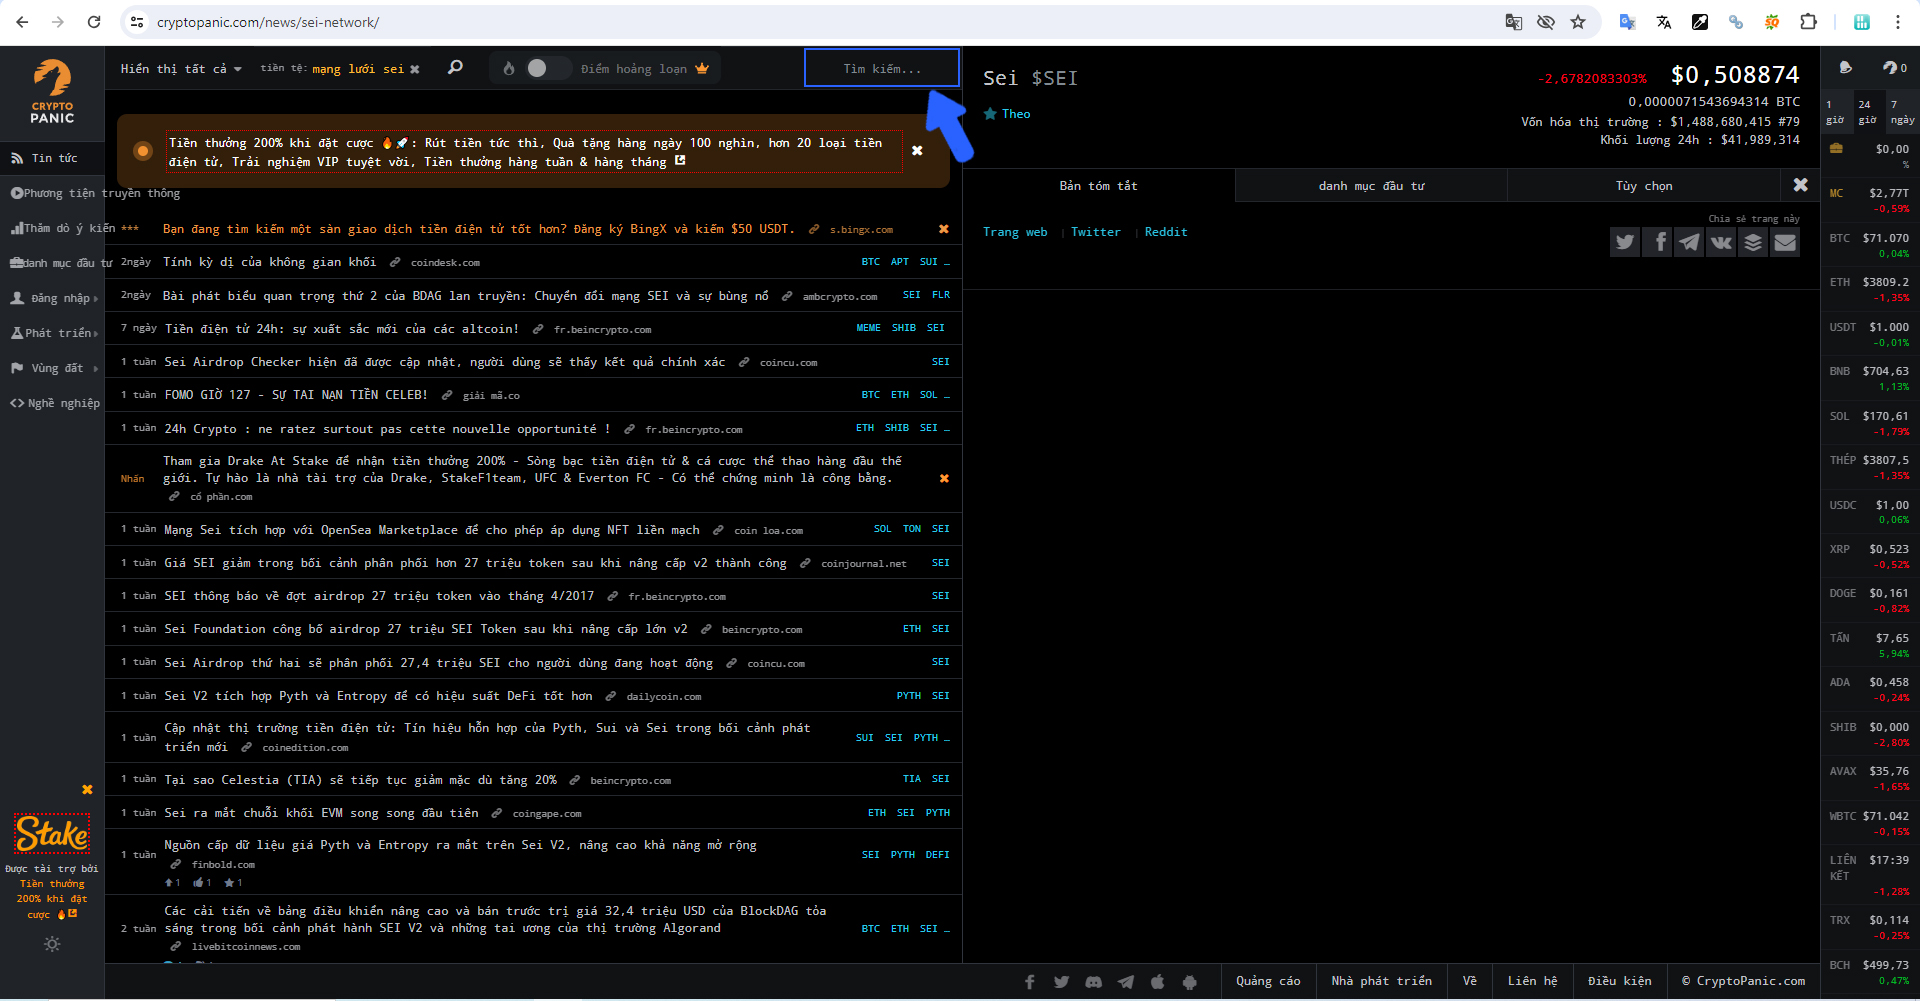This screenshot has width=1920, height=1001.
Task: Share this page on Facebook
Action: 1657,242
